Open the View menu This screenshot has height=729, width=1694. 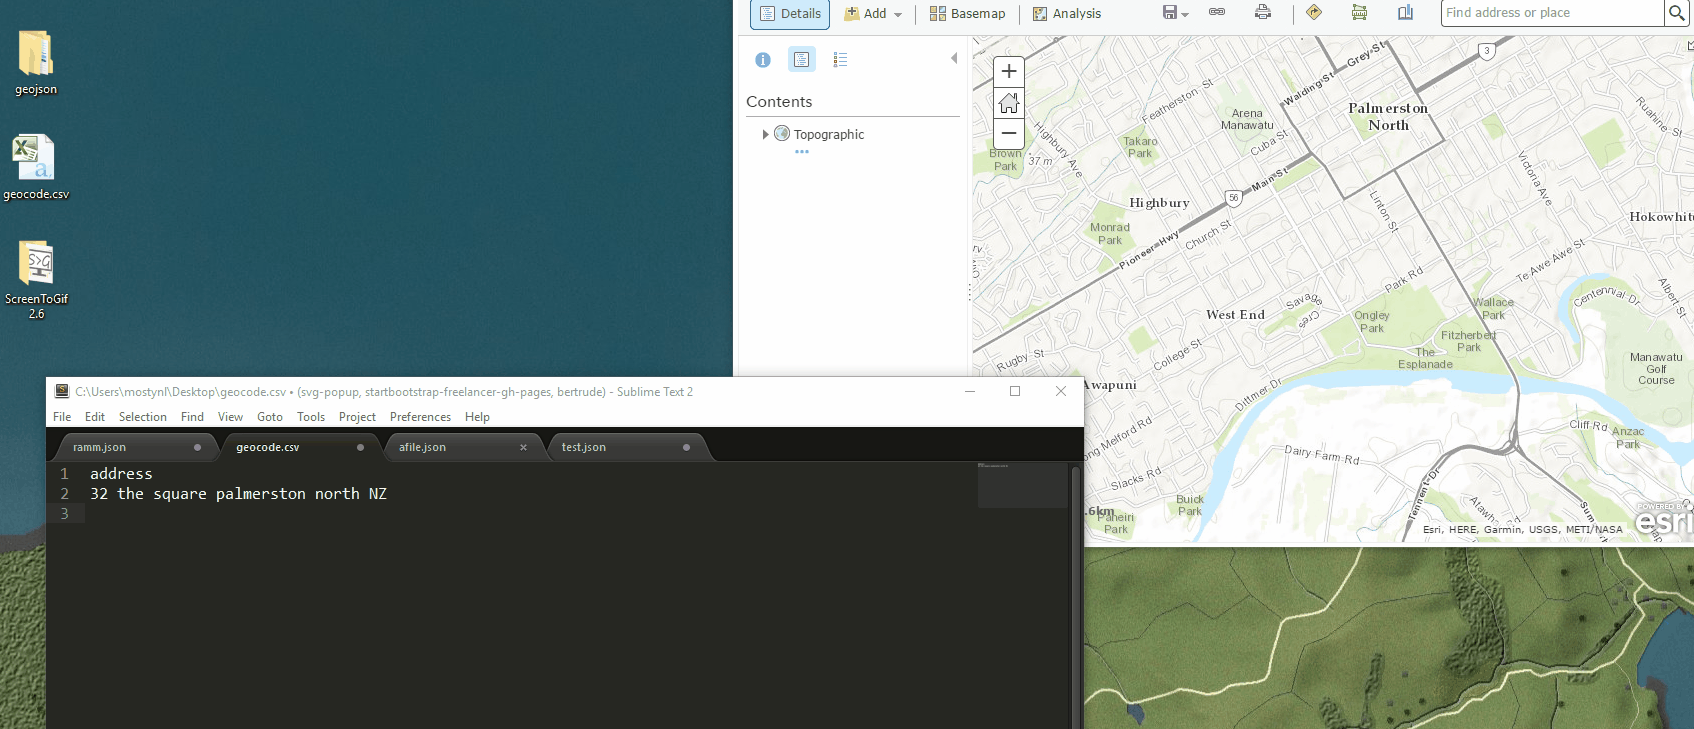pyautogui.click(x=230, y=417)
